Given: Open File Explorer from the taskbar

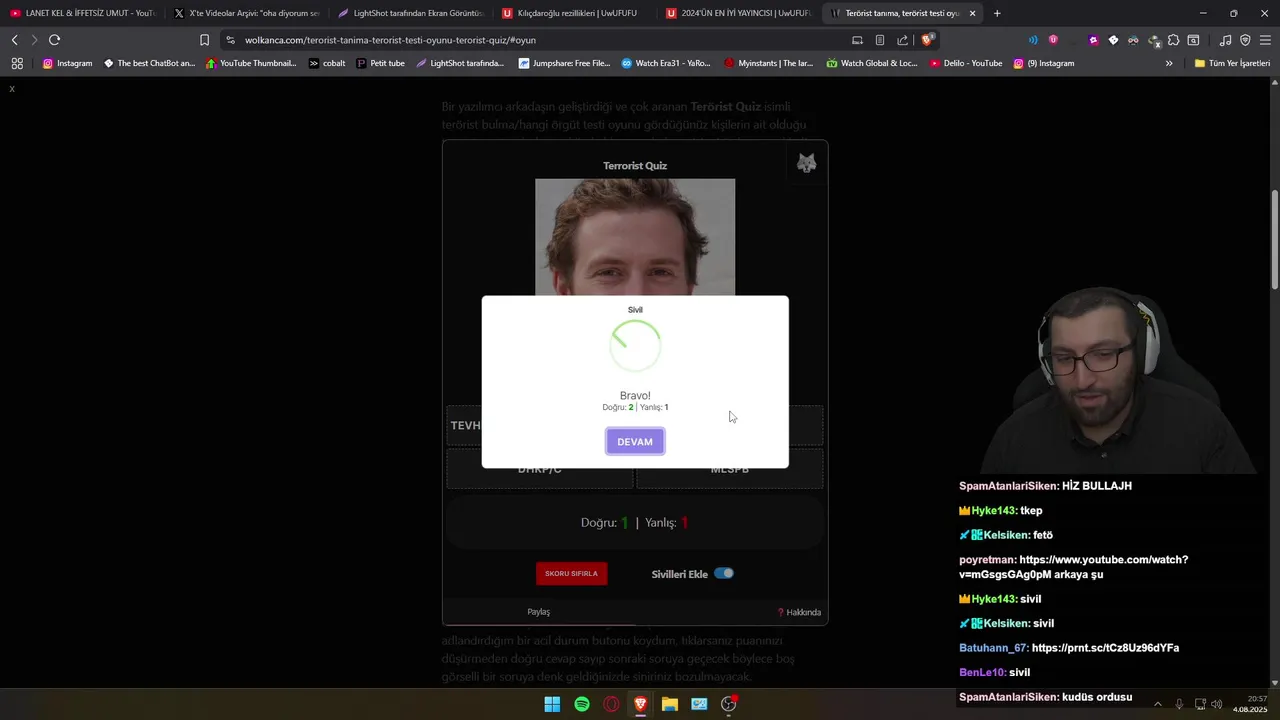Looking at the screenshot, I should coord(670,704).
